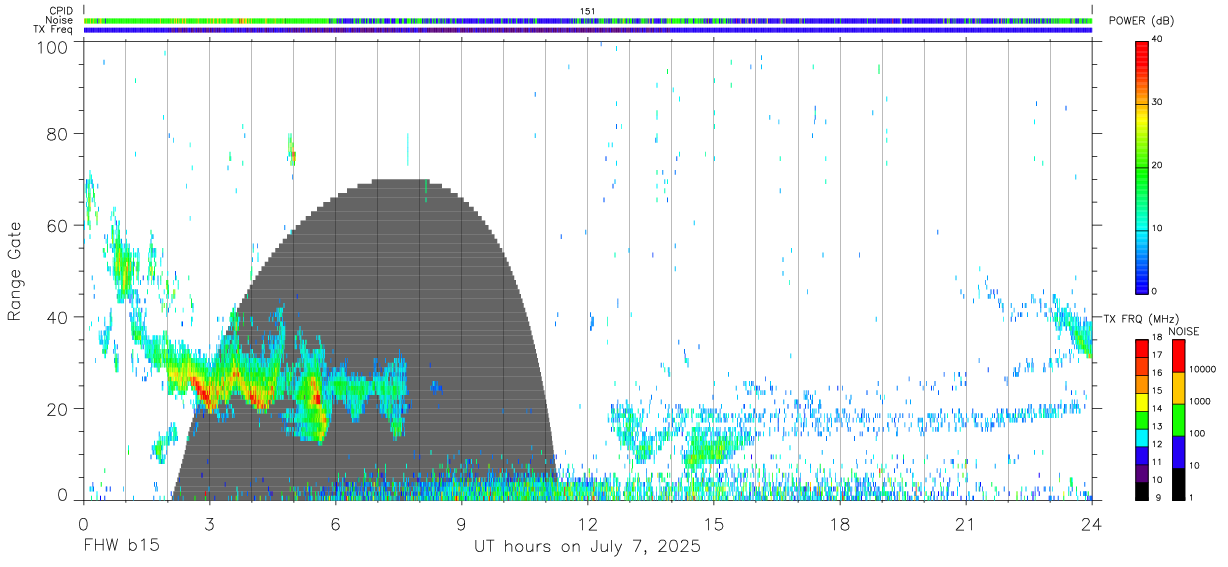Click the POWER (dB) colorbar

(1142, 166)
